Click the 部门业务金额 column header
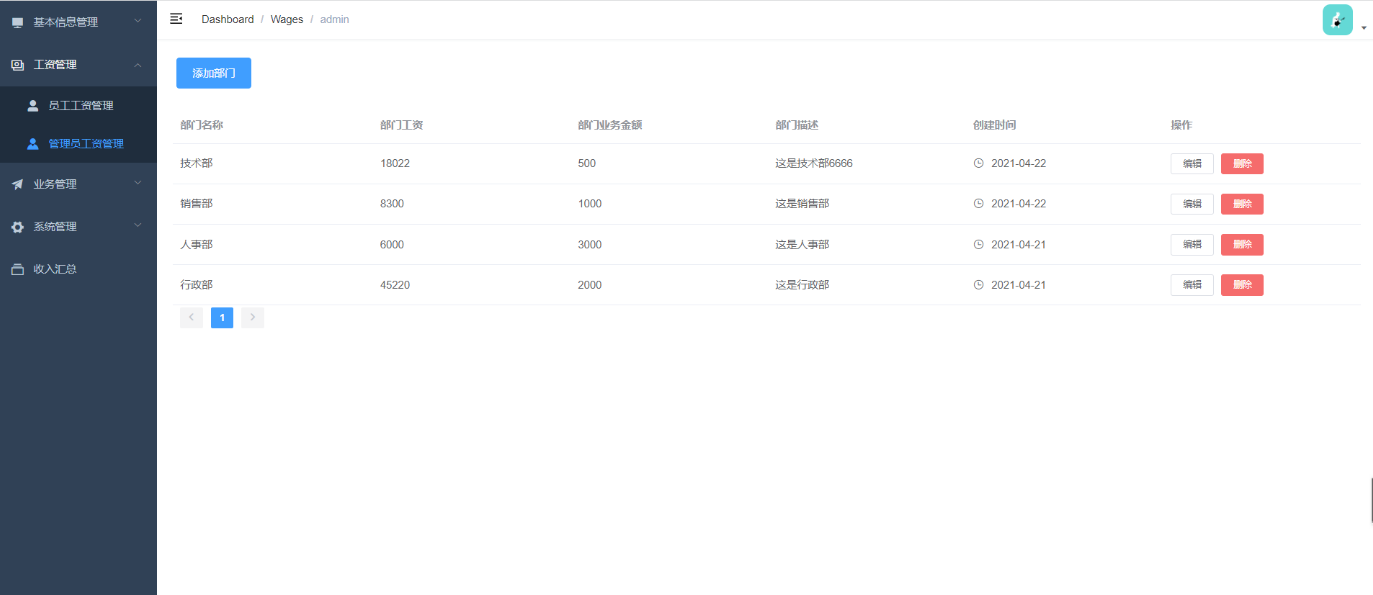The width and height of the screenshot is (1373, 595). point(610,125)
